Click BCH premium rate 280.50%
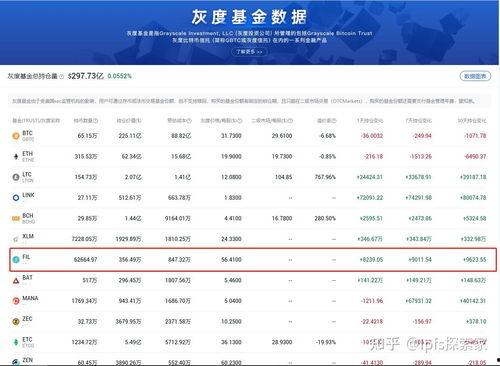Screen dimensions: 500x366 tap(325, 219)
